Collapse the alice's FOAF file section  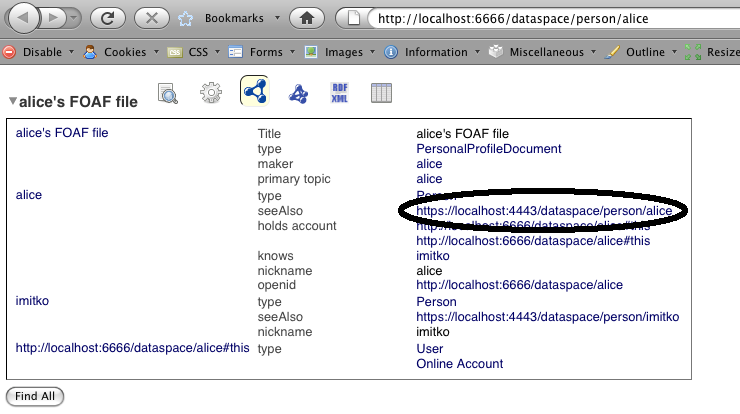pyautogui.click(x=12, y=101)
